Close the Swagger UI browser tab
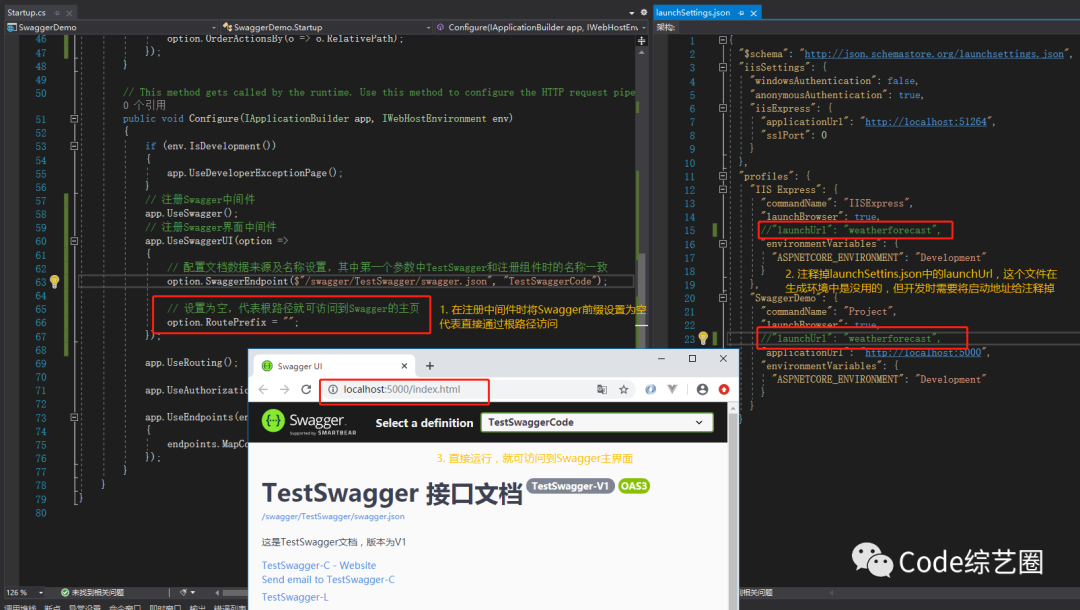This screenshot has width=1080, height=610. 404,366
